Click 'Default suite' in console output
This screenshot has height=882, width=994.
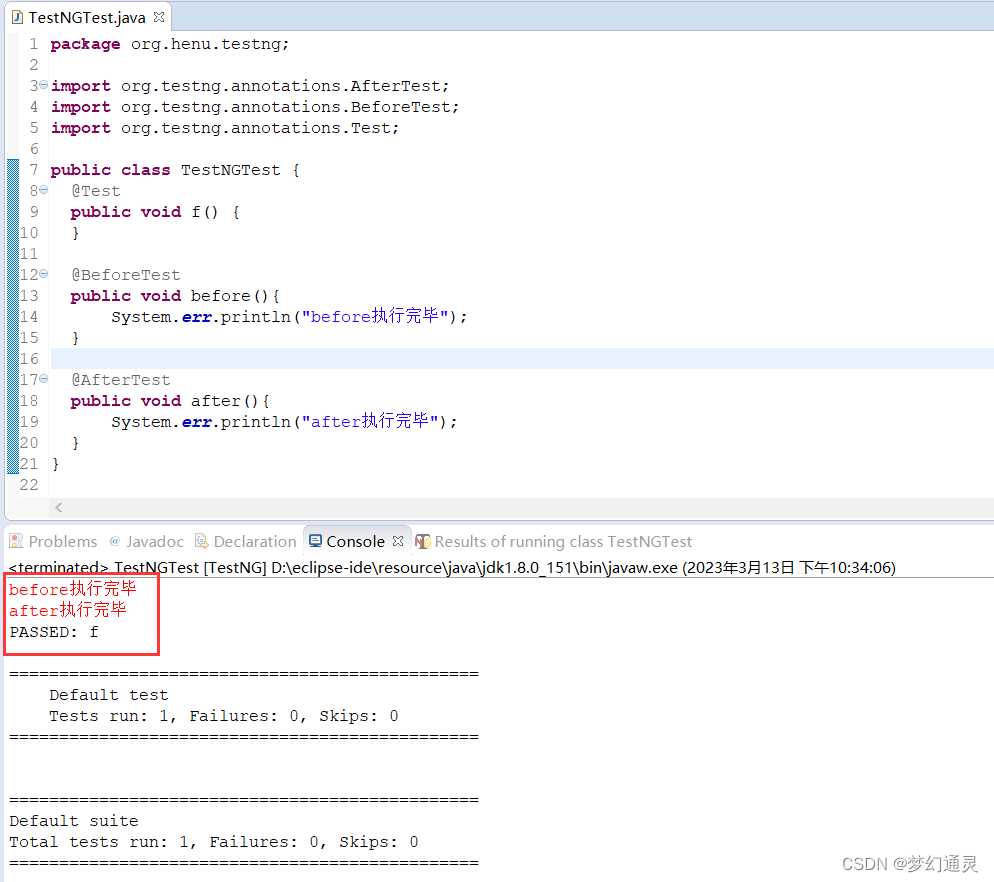tap(74, 821)
